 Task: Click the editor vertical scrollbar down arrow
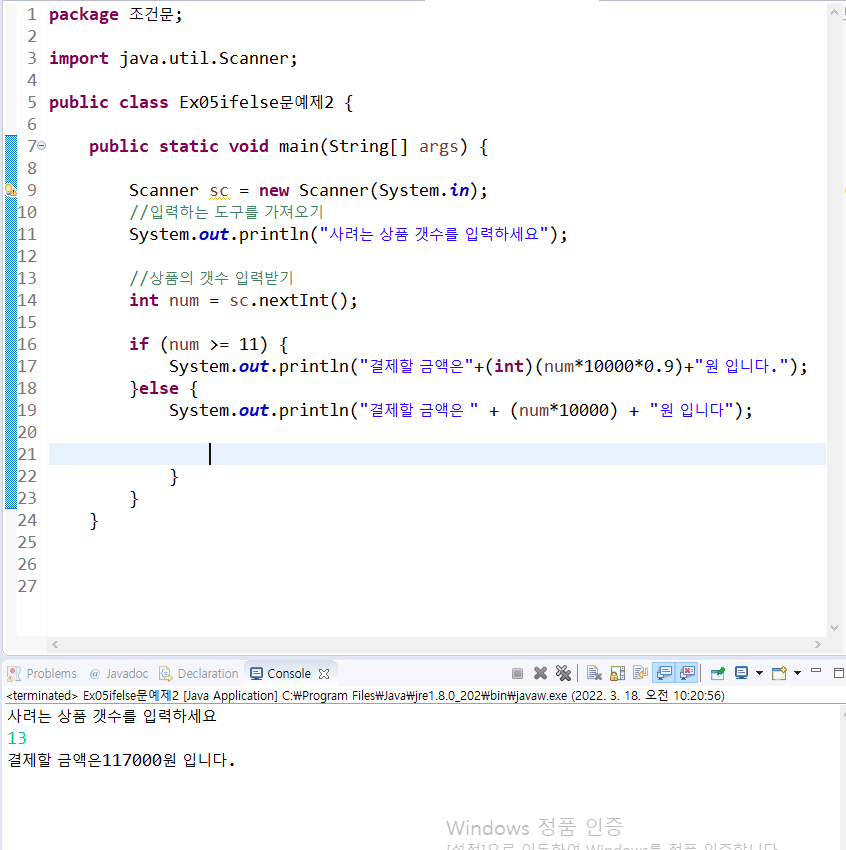point(834,628)
